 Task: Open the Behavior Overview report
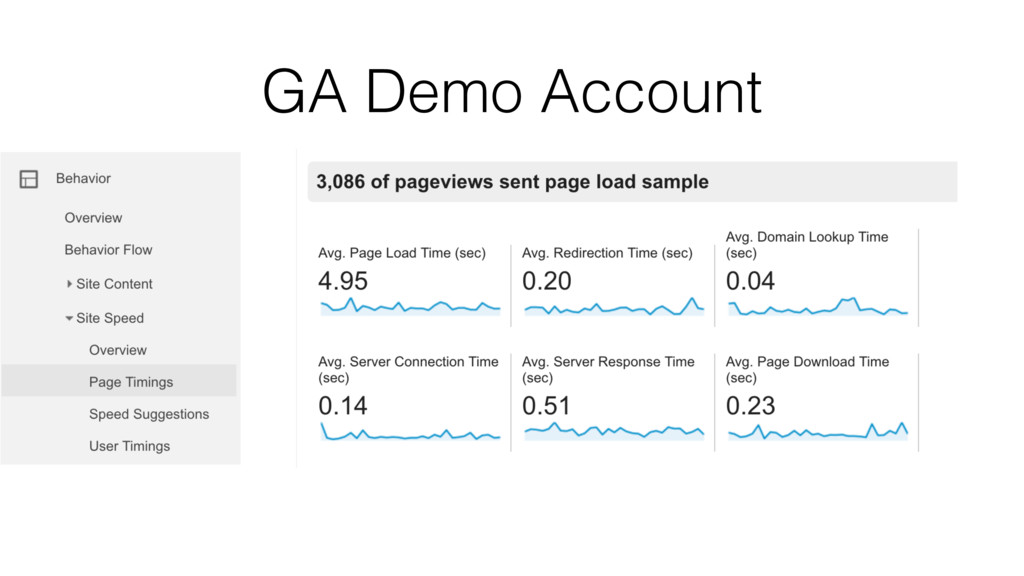(x=93, y=217)
